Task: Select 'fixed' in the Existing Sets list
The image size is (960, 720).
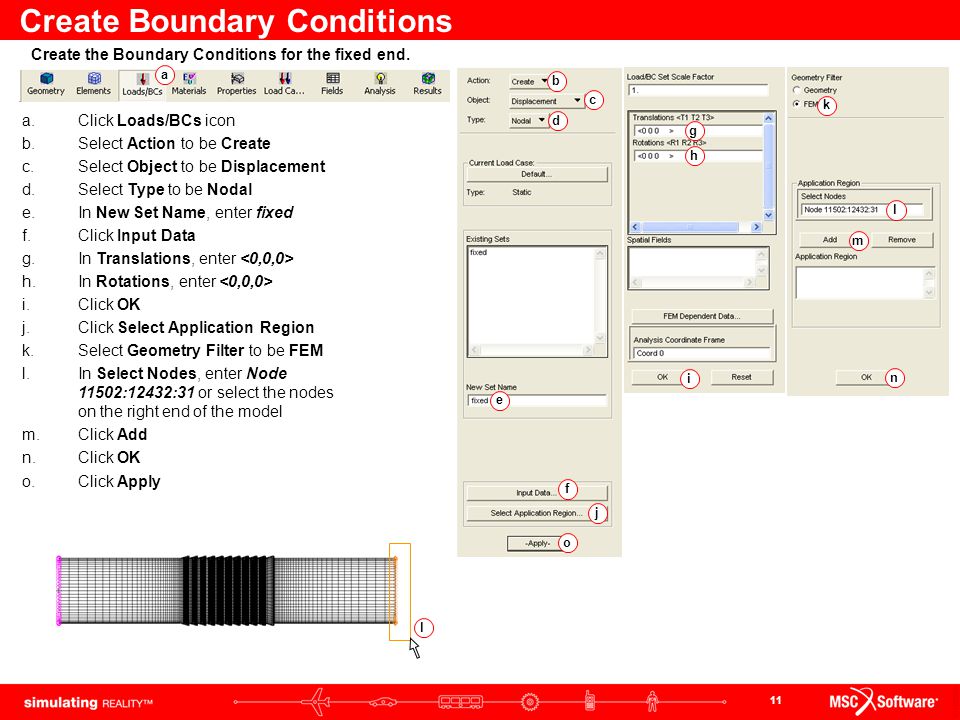Action: point(478,252)
